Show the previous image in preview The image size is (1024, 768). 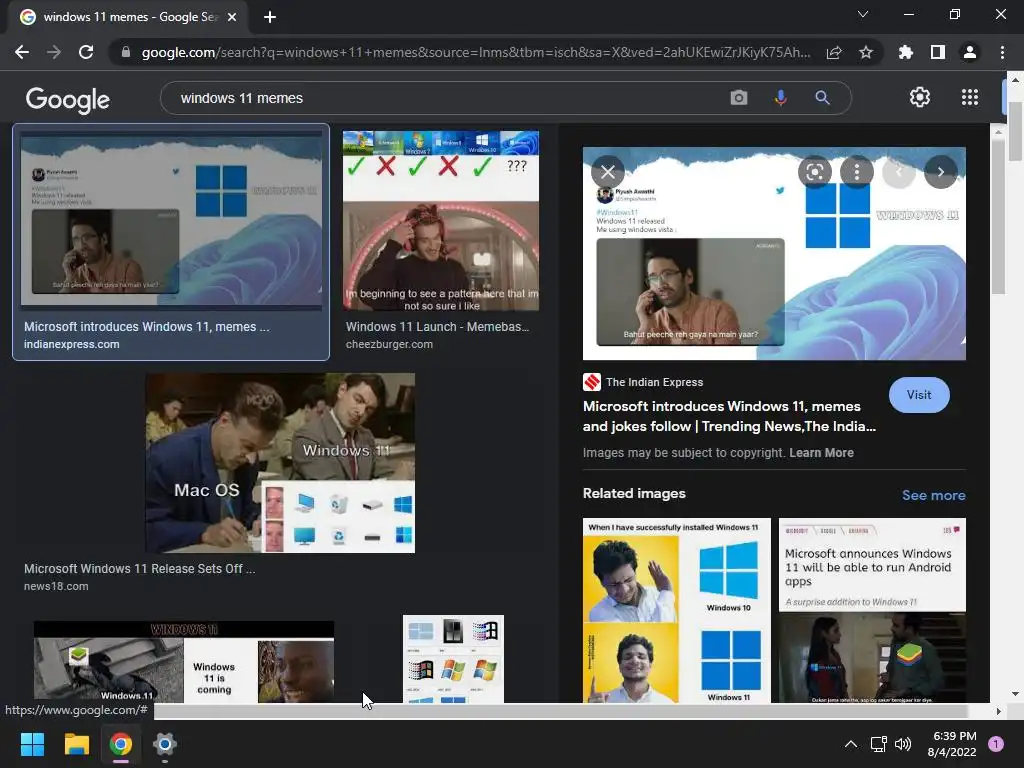[899, 172]
